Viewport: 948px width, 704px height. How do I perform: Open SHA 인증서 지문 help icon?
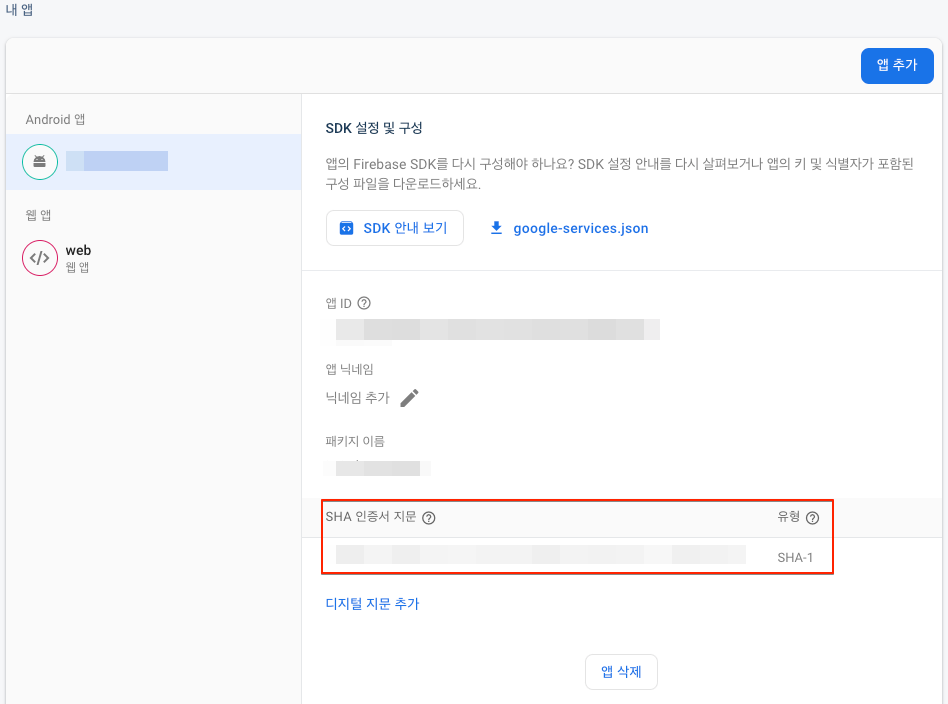pos(429,518)
